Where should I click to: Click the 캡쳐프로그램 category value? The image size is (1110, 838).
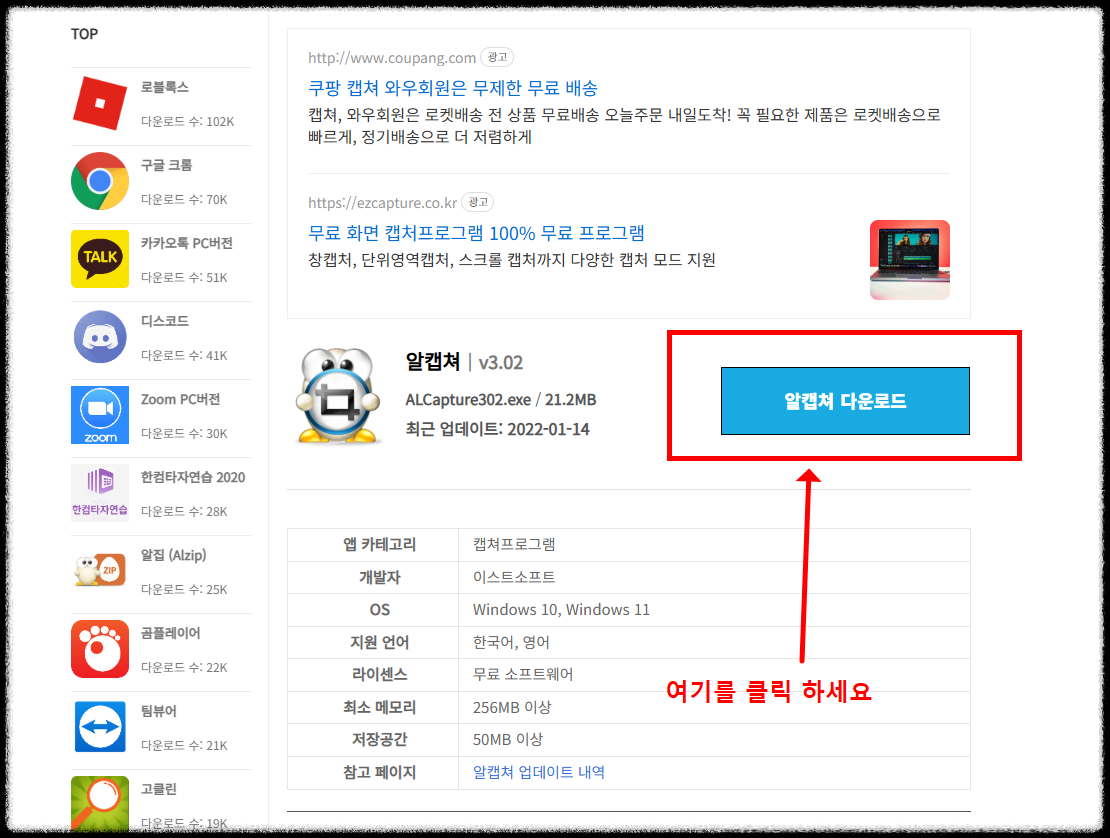point(514,544)
